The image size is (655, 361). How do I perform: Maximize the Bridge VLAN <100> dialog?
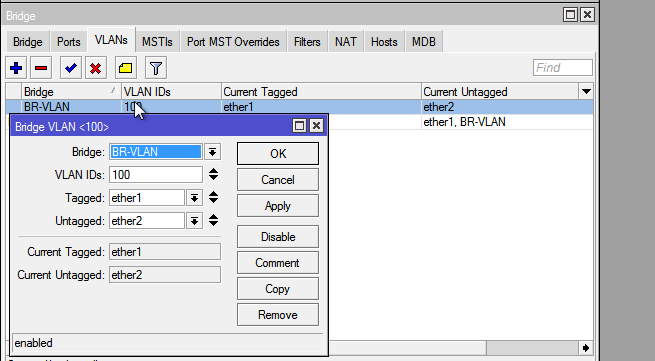[299, 126]
